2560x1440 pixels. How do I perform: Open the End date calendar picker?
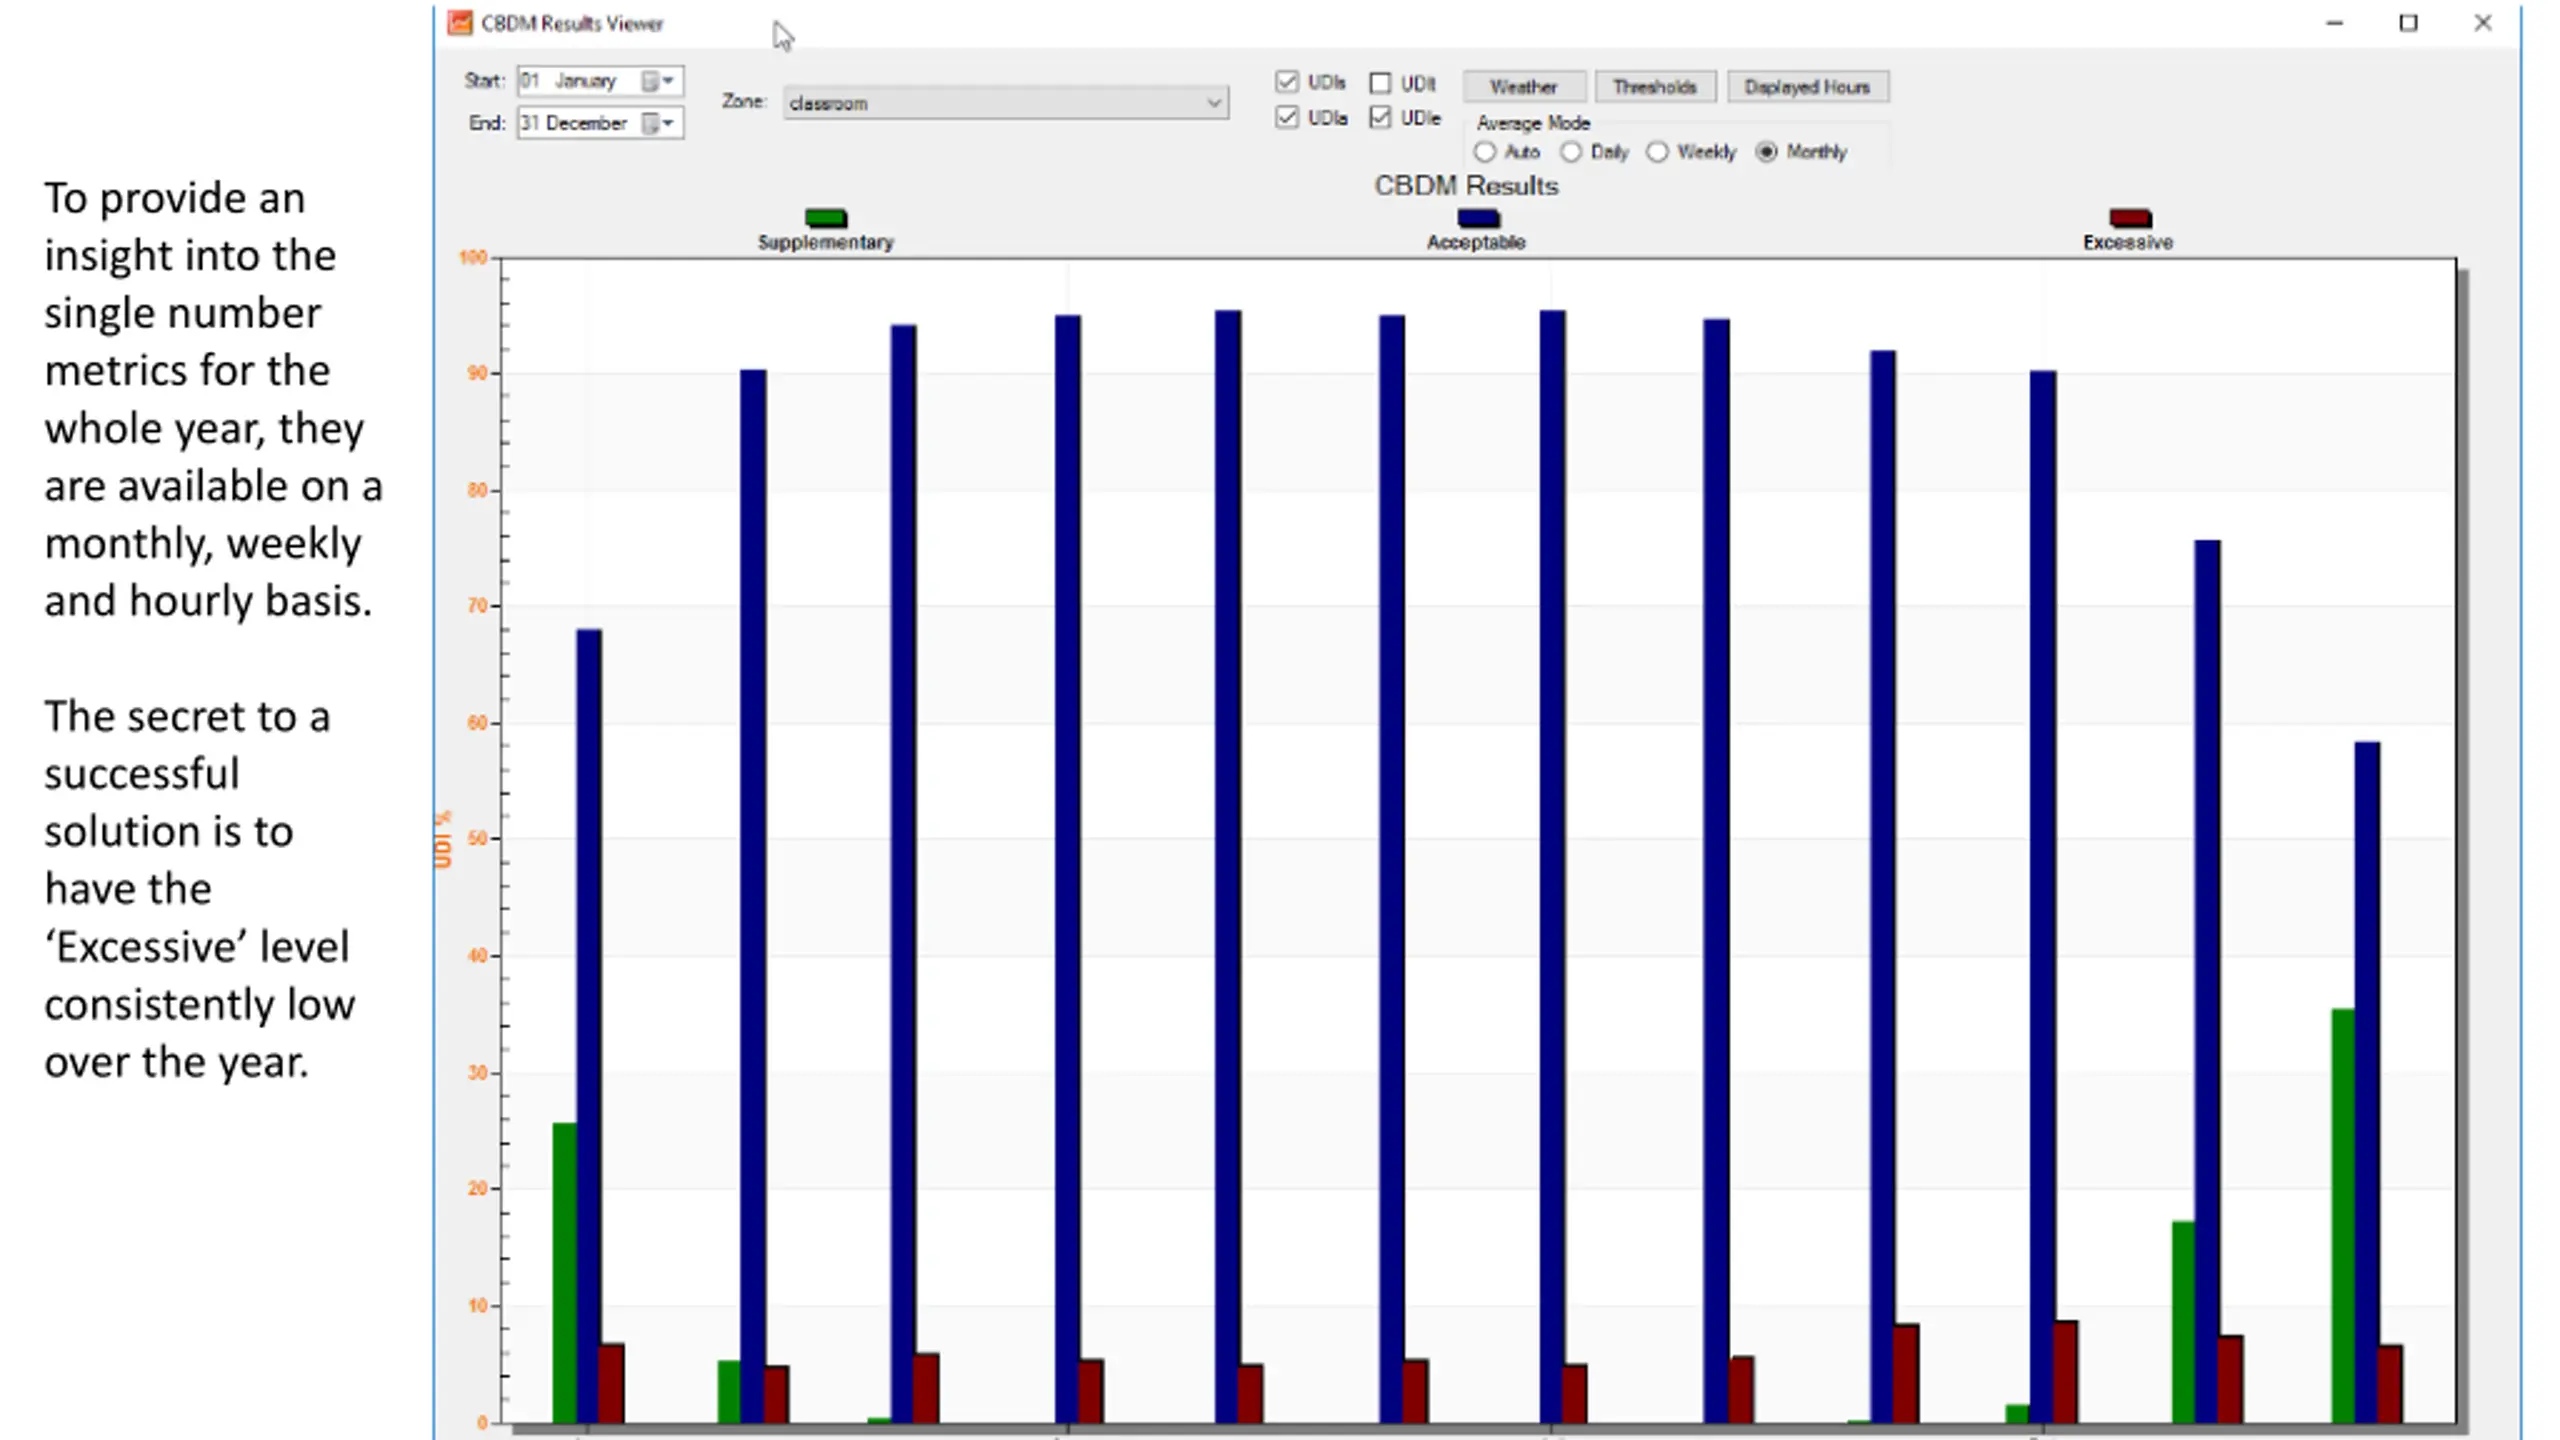pos(658,123)
